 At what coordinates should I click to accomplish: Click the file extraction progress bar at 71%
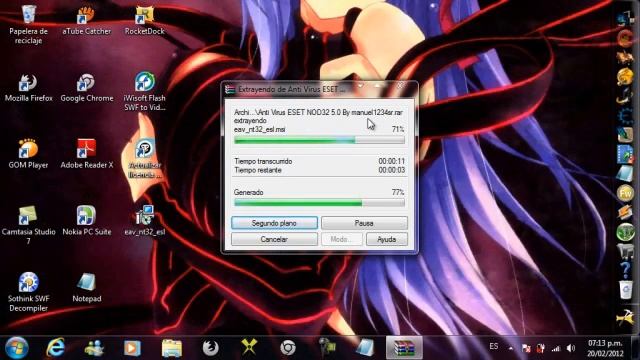319,140
